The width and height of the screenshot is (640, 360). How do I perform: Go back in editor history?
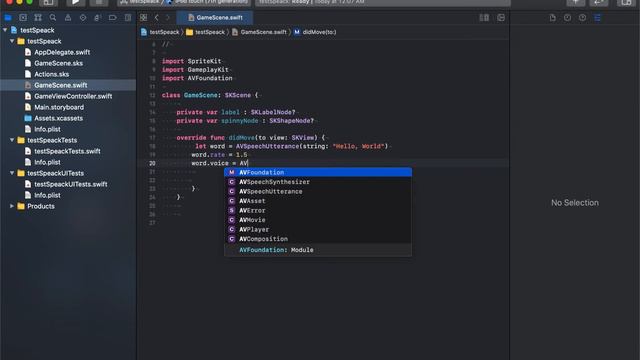[x=156, y=18]
